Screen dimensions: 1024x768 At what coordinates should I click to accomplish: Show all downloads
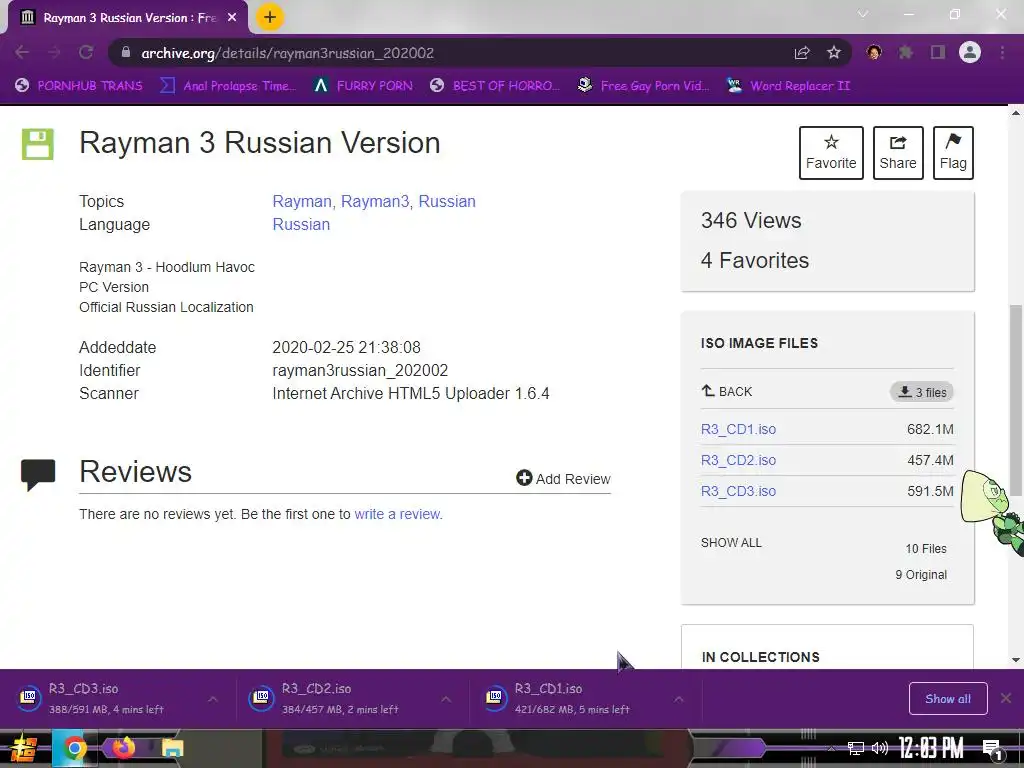[948, 699]
